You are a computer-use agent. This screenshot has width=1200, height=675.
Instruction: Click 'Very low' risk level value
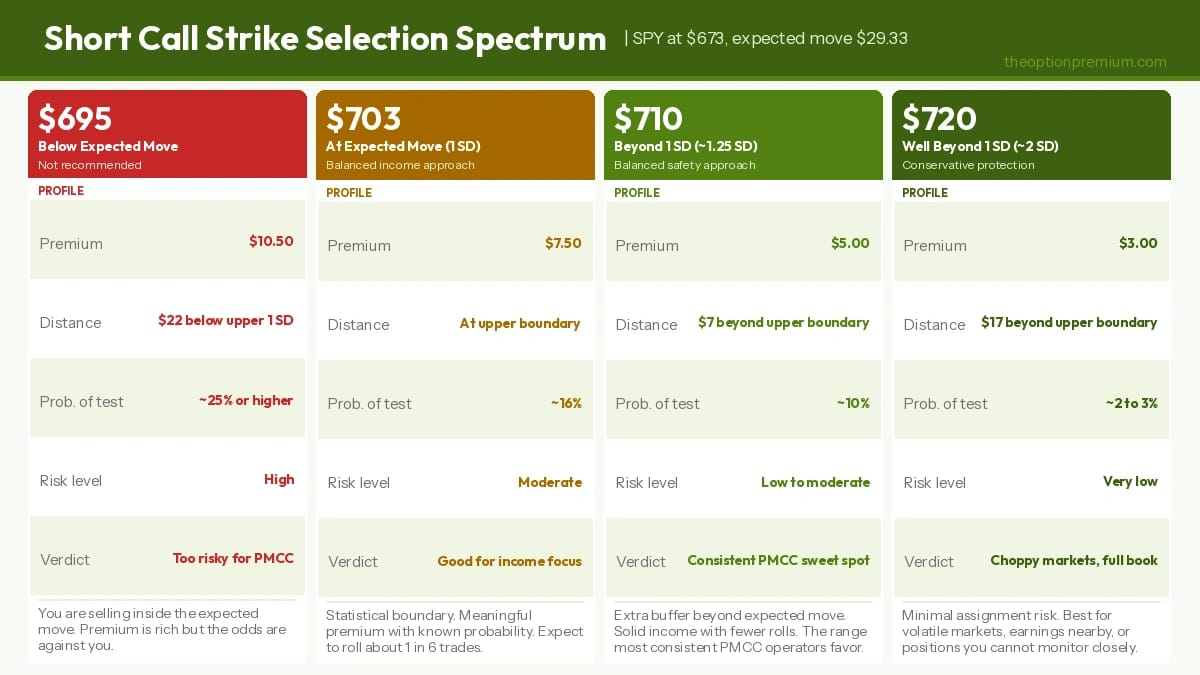click(1130, 481)
